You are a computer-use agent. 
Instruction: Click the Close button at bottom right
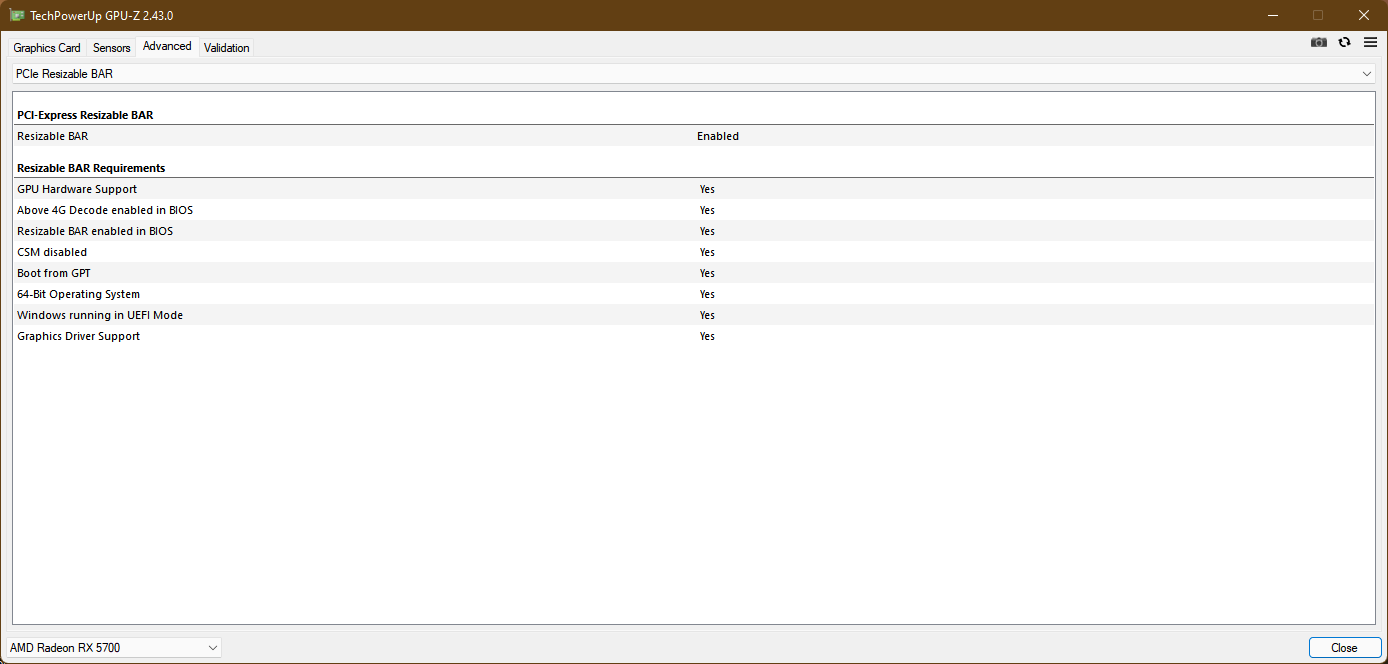pyautogui.click(x=1344, y=648)
